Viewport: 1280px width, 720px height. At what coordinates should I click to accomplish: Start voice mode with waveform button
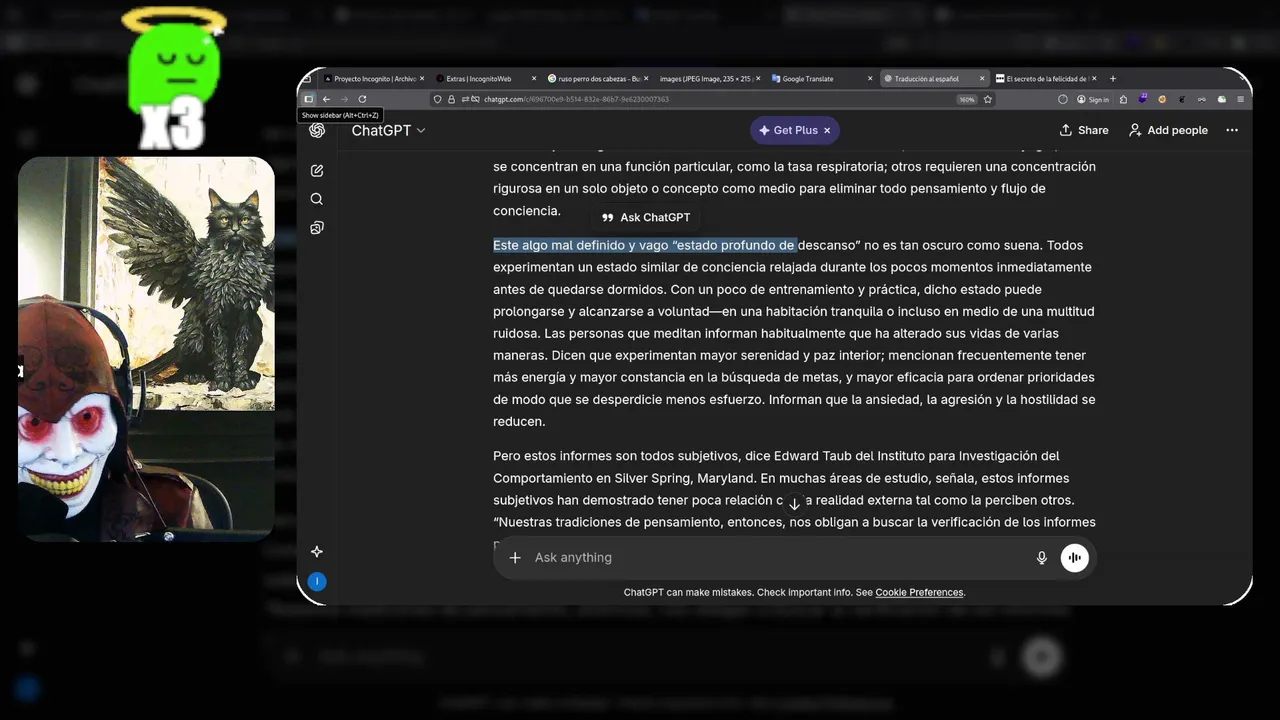click(1075, 558)
